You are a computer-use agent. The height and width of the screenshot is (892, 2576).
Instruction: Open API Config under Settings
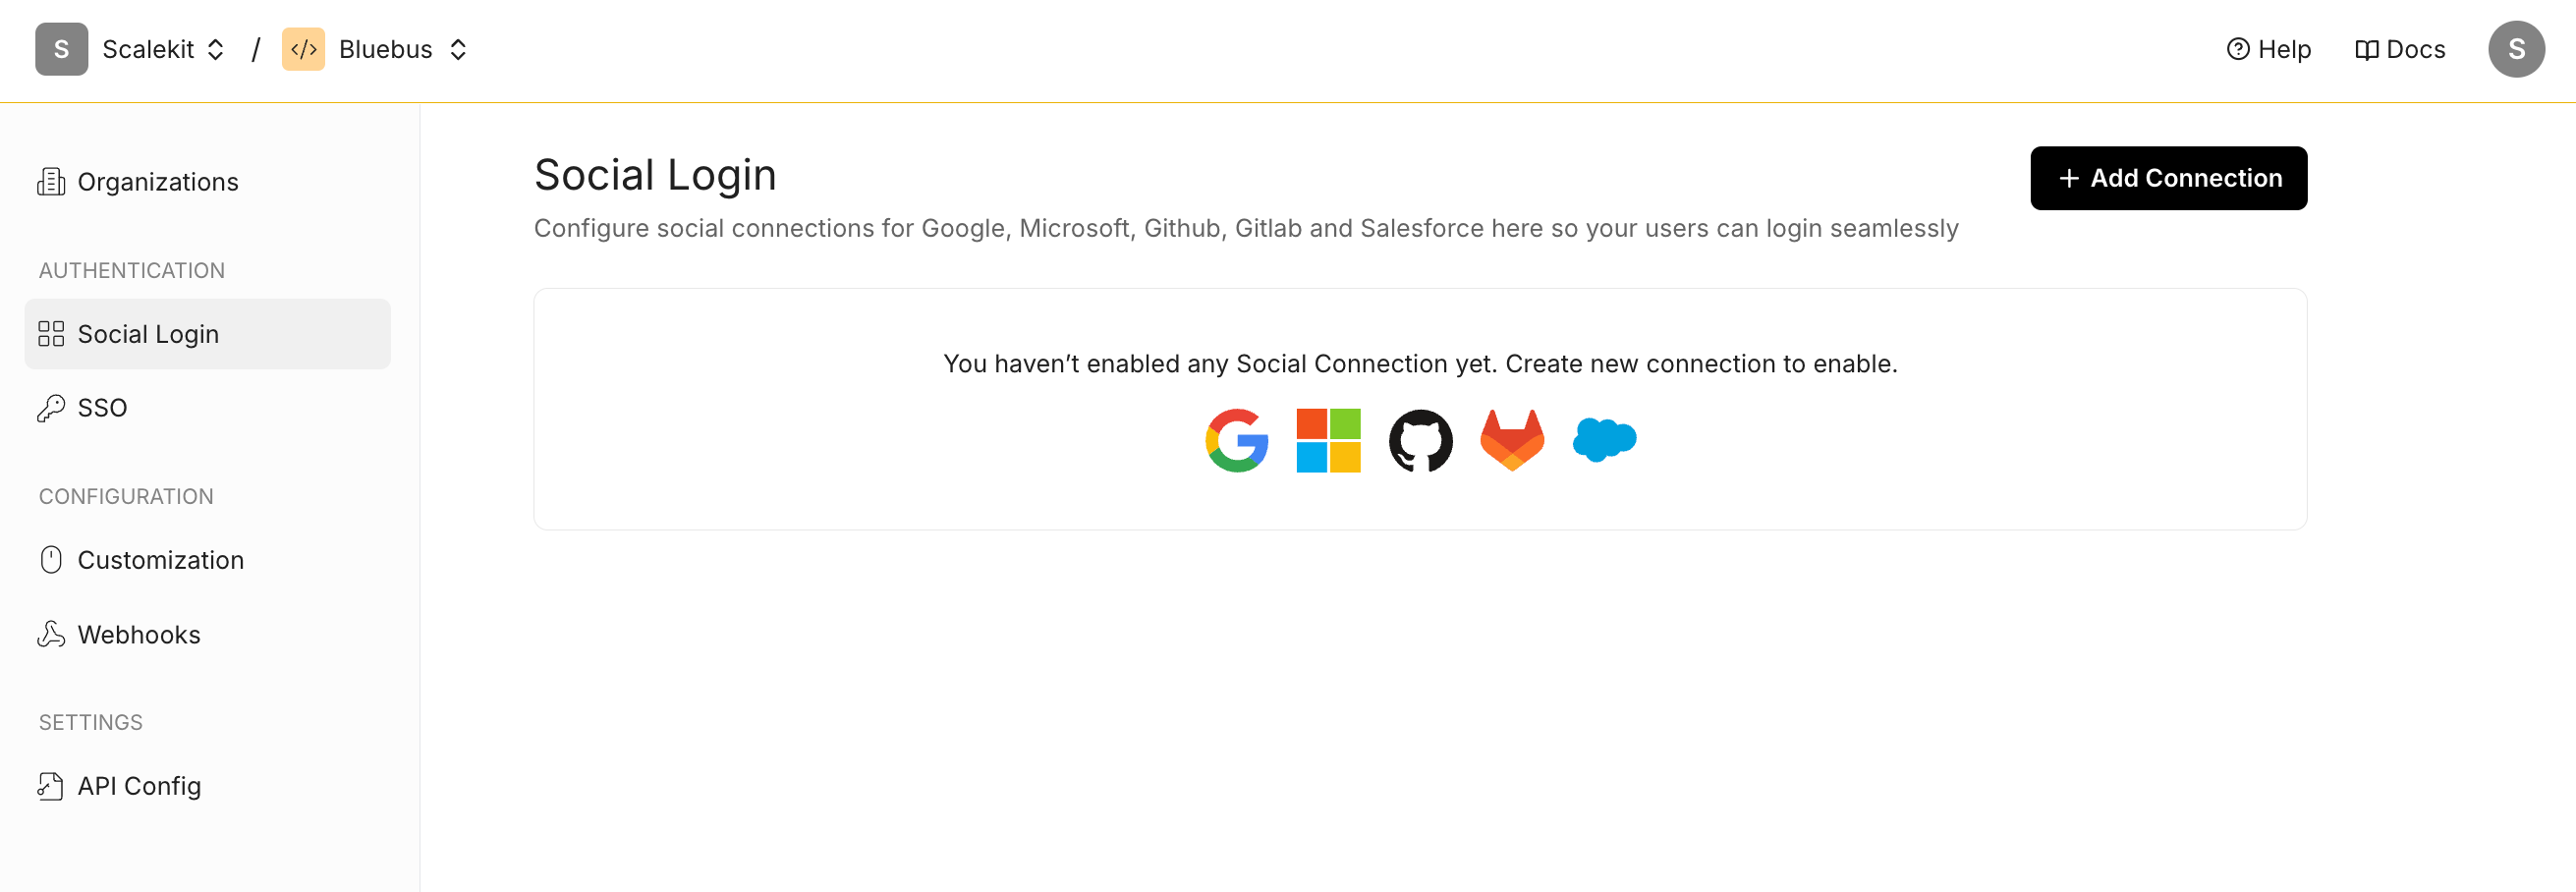click(x=139, y=786)
